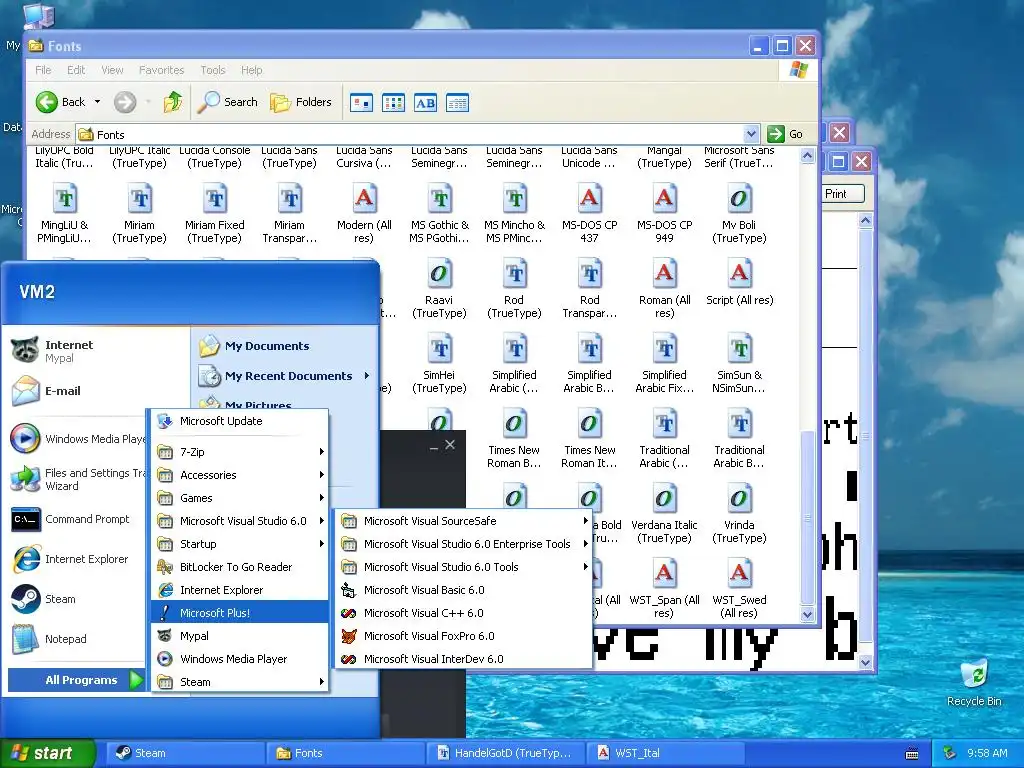Switch to Large Icons view

(x=361, y=103)
